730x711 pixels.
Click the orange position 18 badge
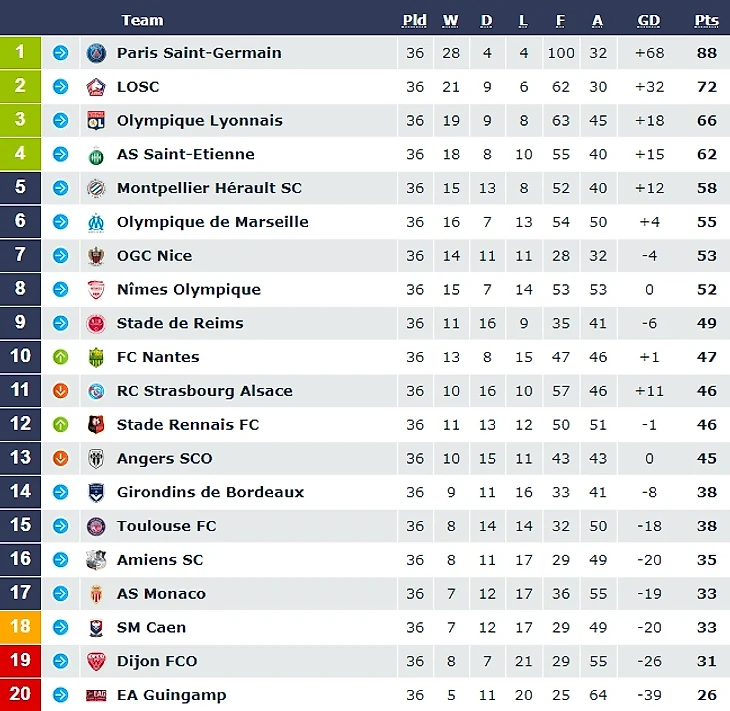(20, 627)
